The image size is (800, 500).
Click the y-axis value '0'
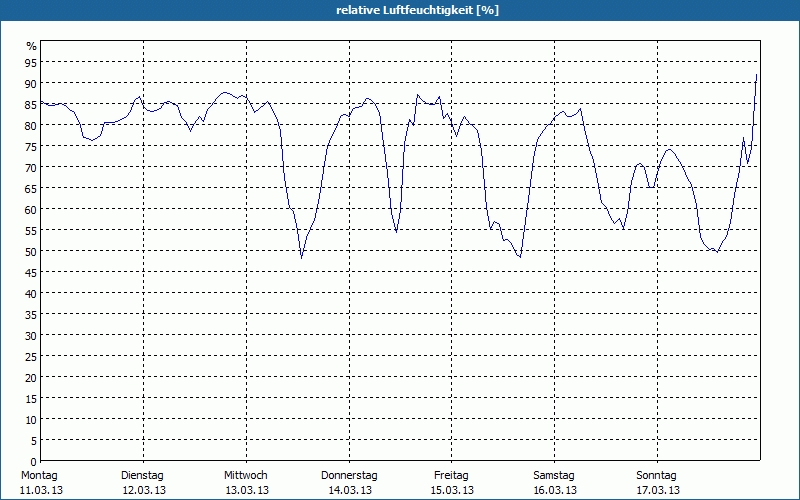(34, 462)
